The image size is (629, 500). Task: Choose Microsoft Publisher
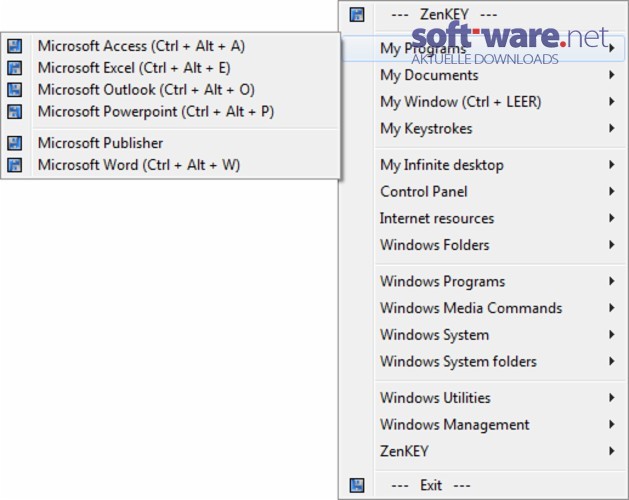(170, 143)
